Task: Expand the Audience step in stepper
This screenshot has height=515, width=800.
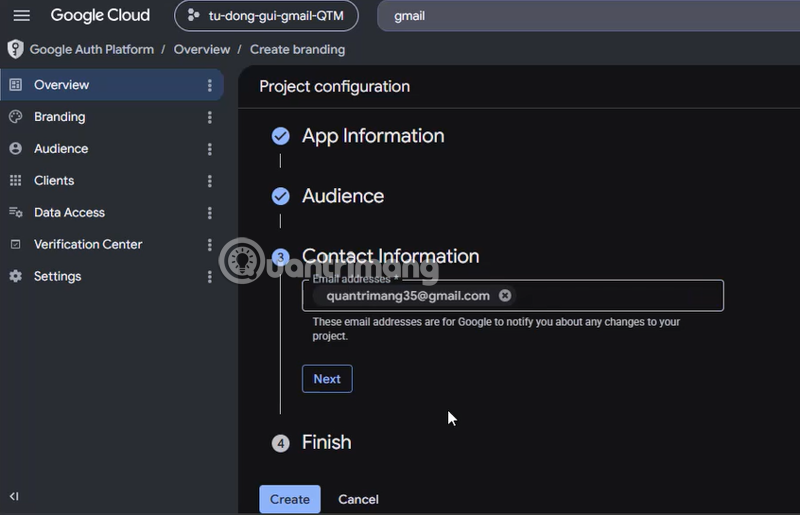Action: 343,196
